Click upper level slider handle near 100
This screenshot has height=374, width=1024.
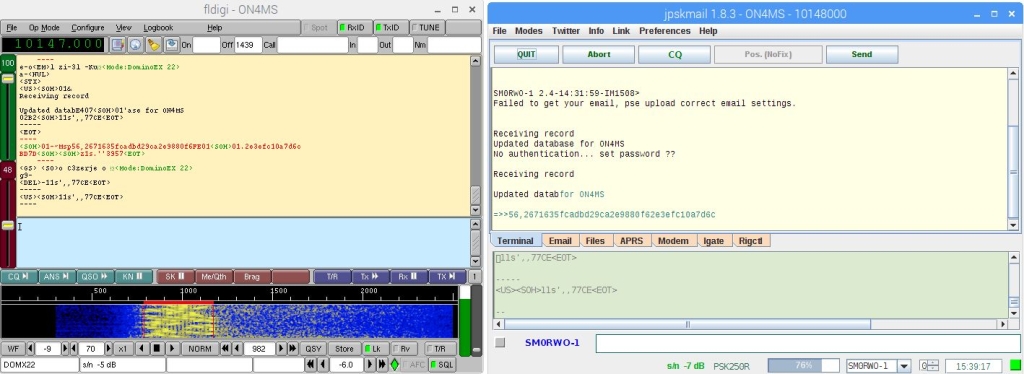7,78
